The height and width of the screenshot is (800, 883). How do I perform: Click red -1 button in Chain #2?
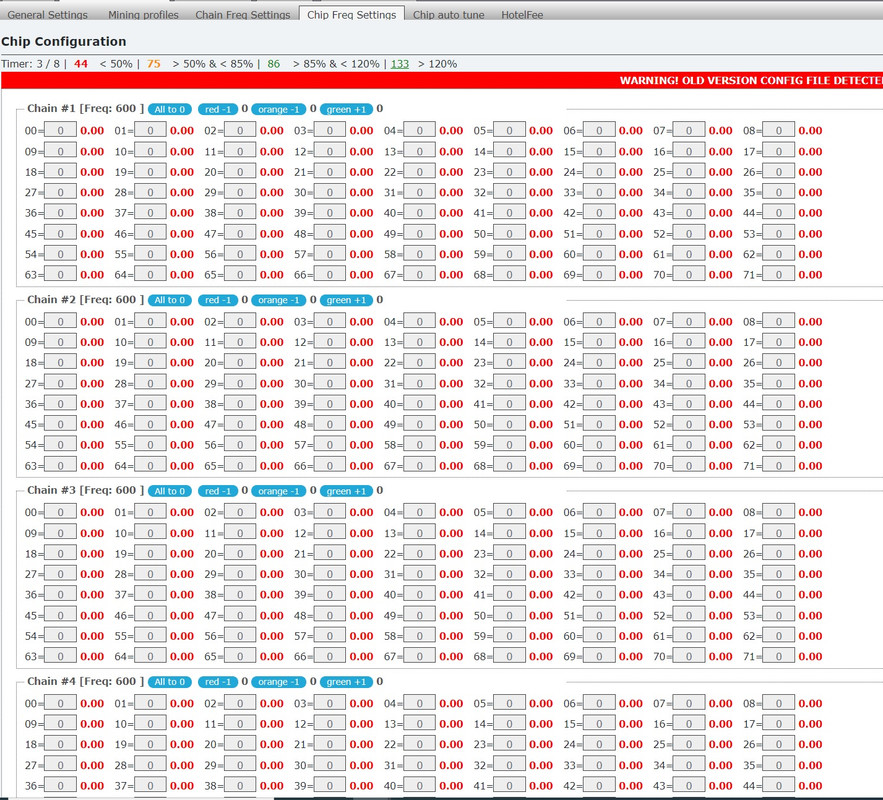pos(218,300)
